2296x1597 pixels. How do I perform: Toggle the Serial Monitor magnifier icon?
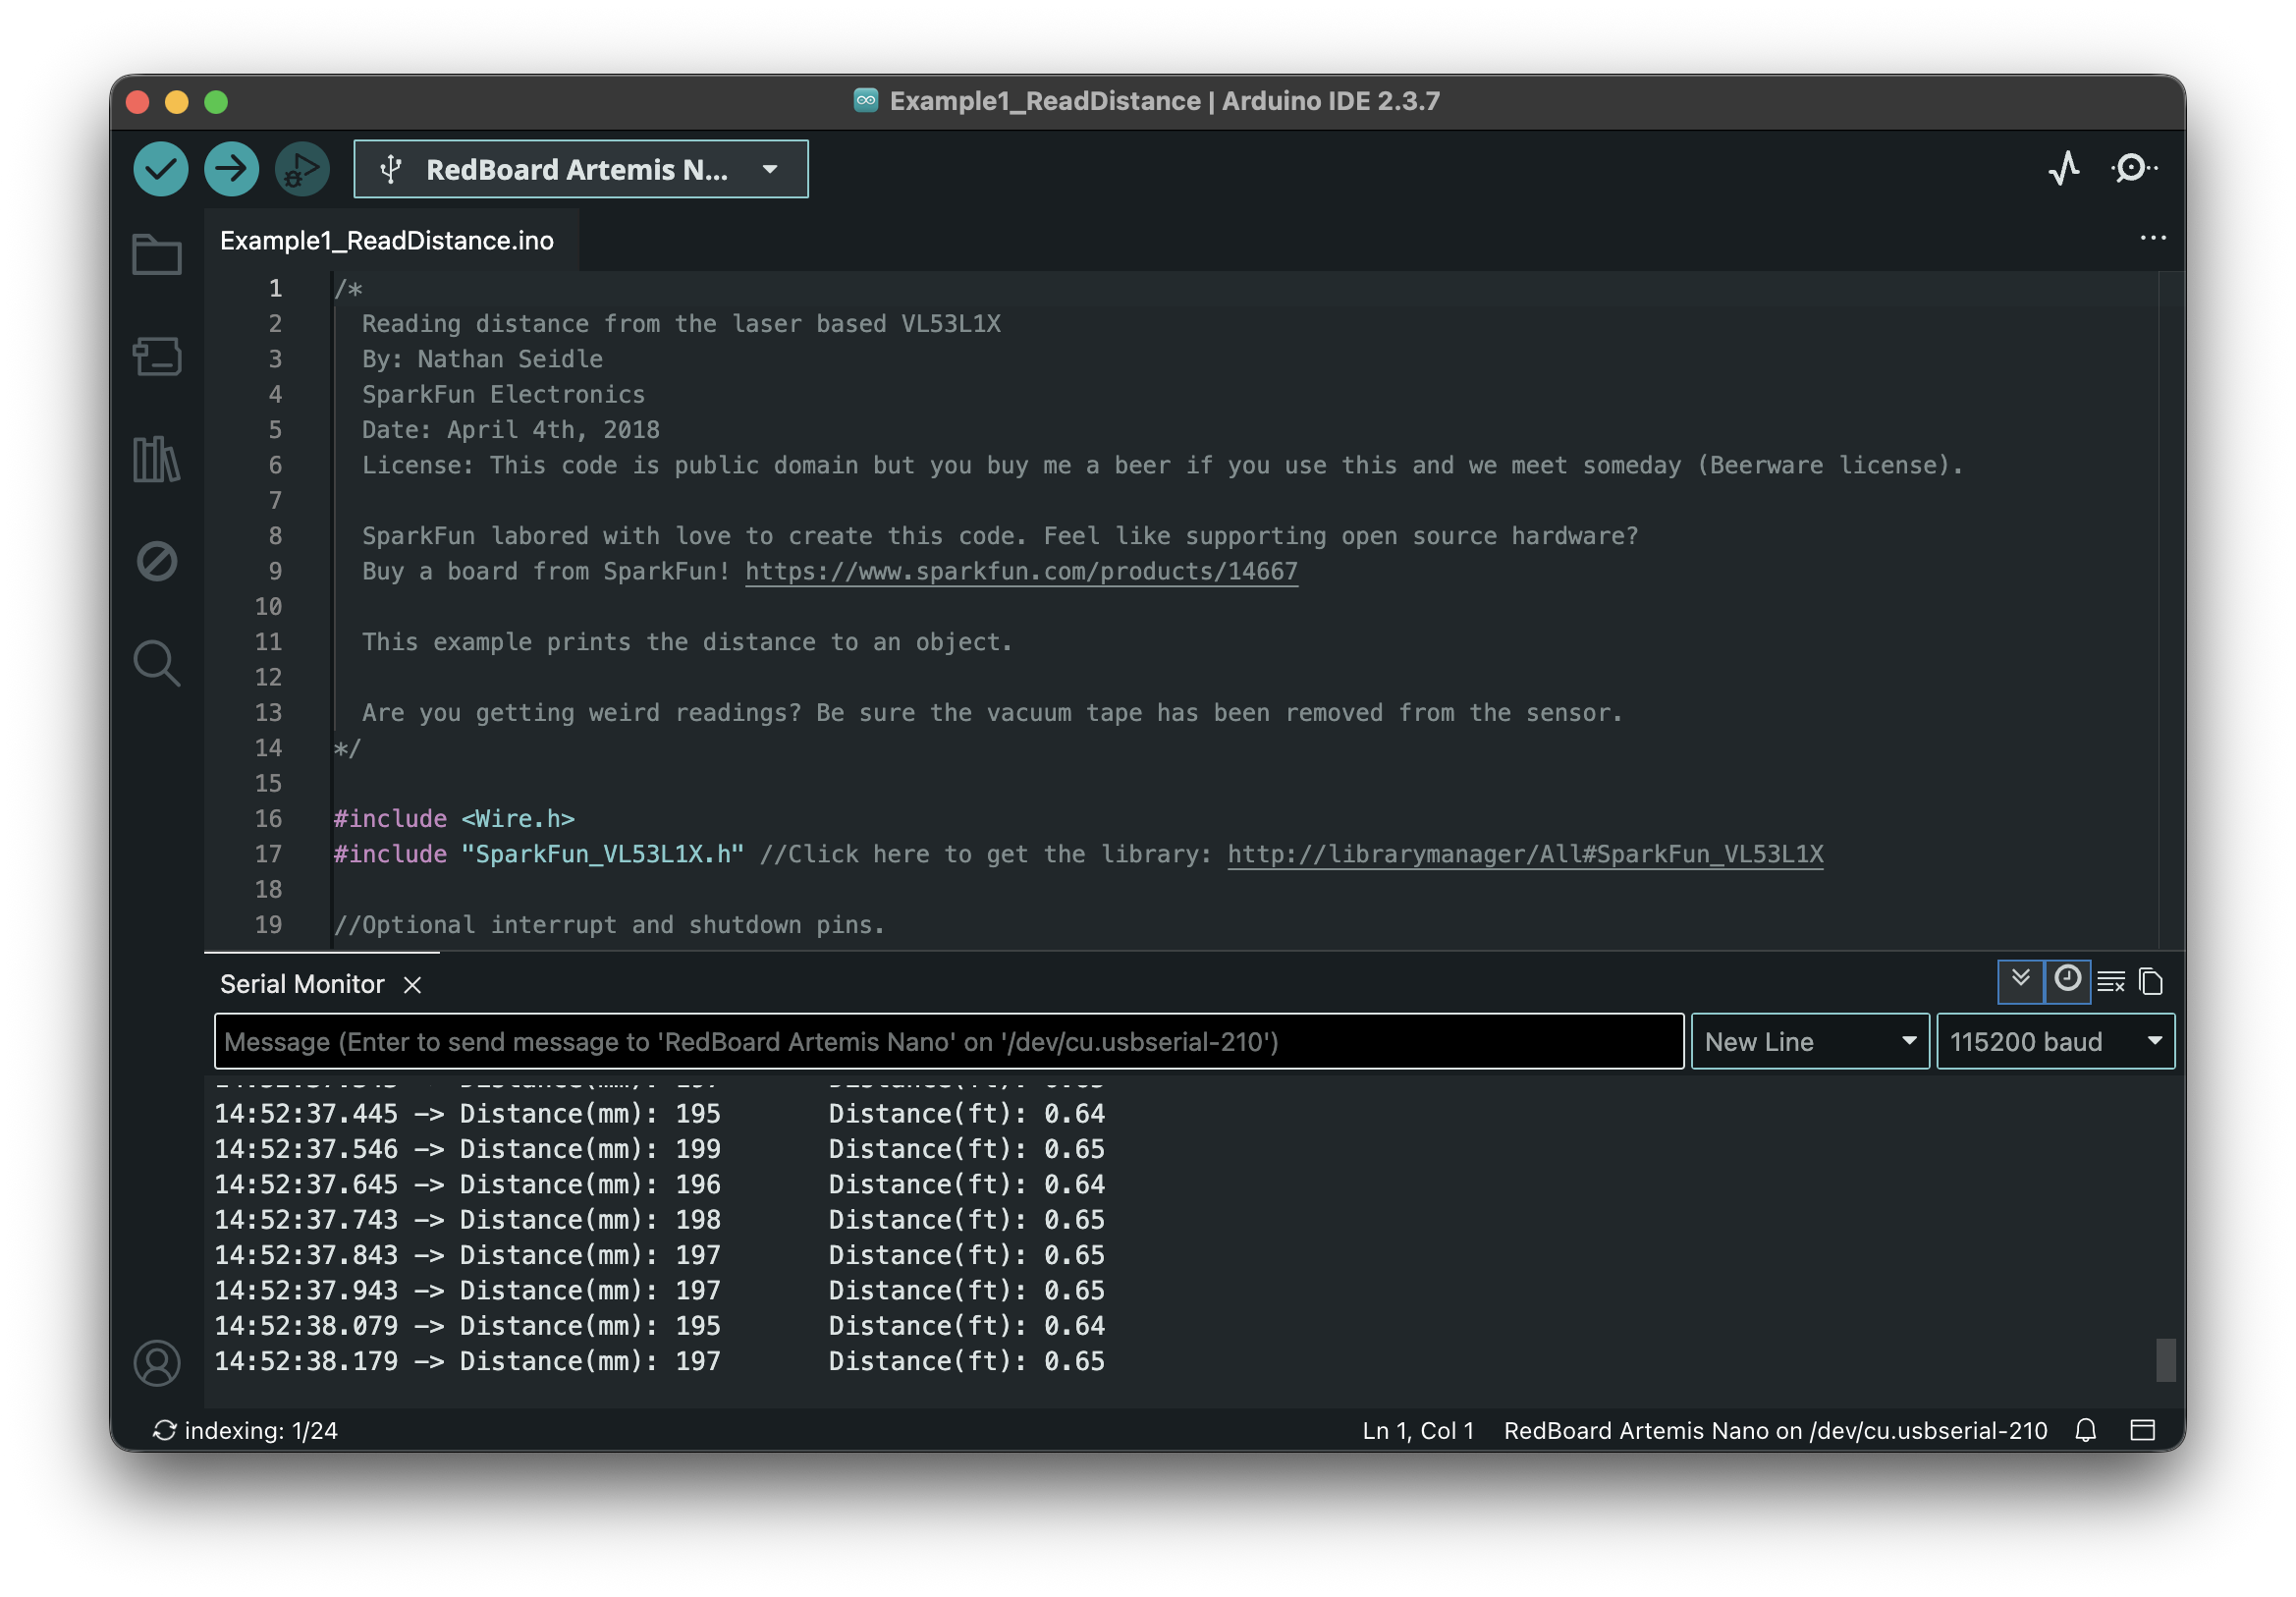pos(2134,168)
